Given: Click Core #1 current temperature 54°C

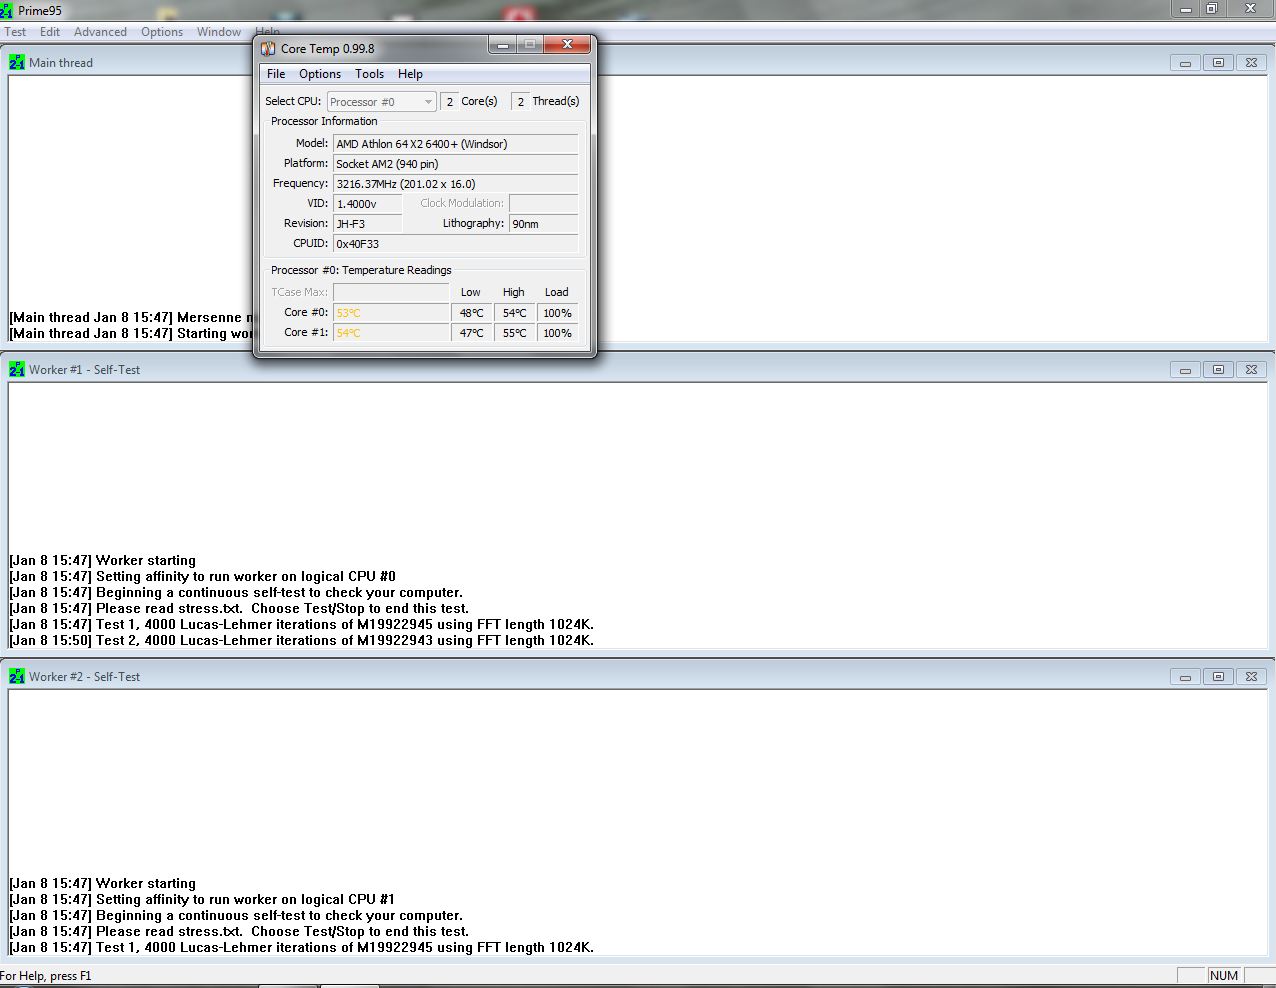Looking at the screenshot, I should [x=391, y=333].
